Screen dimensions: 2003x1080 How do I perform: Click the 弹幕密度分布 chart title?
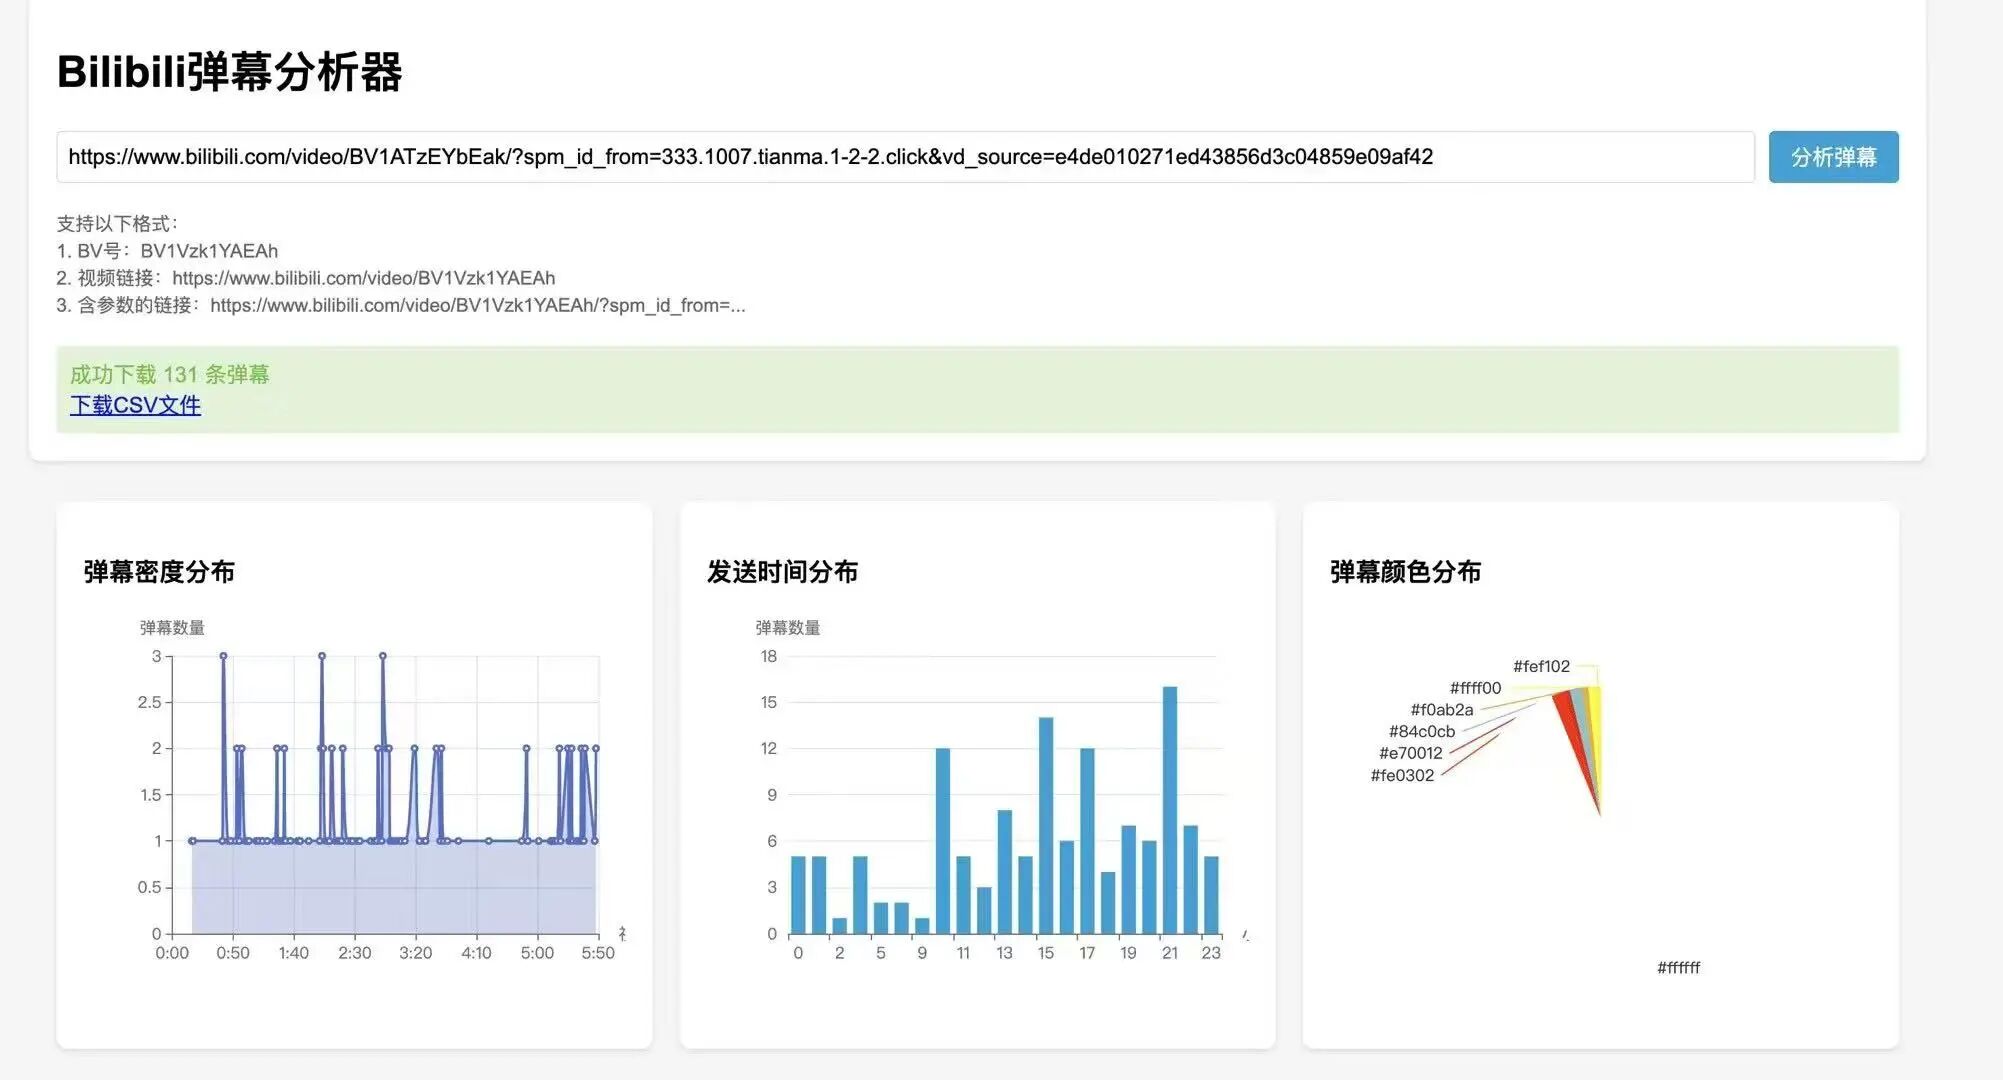coord(159,572)
